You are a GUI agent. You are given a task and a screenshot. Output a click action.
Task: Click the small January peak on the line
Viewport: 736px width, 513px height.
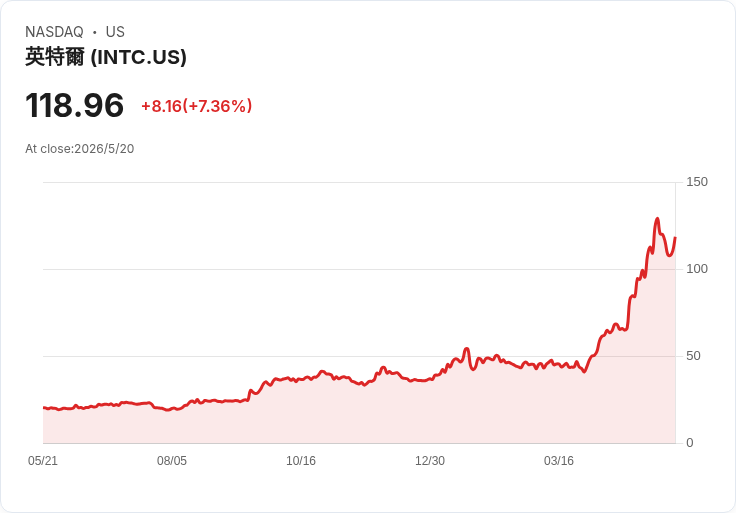[x=466, y=349]
